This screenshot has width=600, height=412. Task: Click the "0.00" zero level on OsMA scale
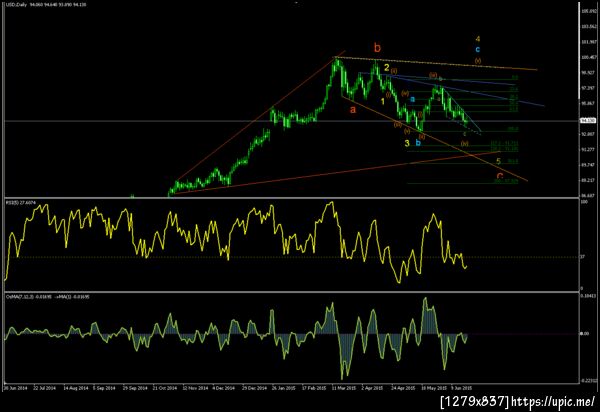(x=584, y=334)
